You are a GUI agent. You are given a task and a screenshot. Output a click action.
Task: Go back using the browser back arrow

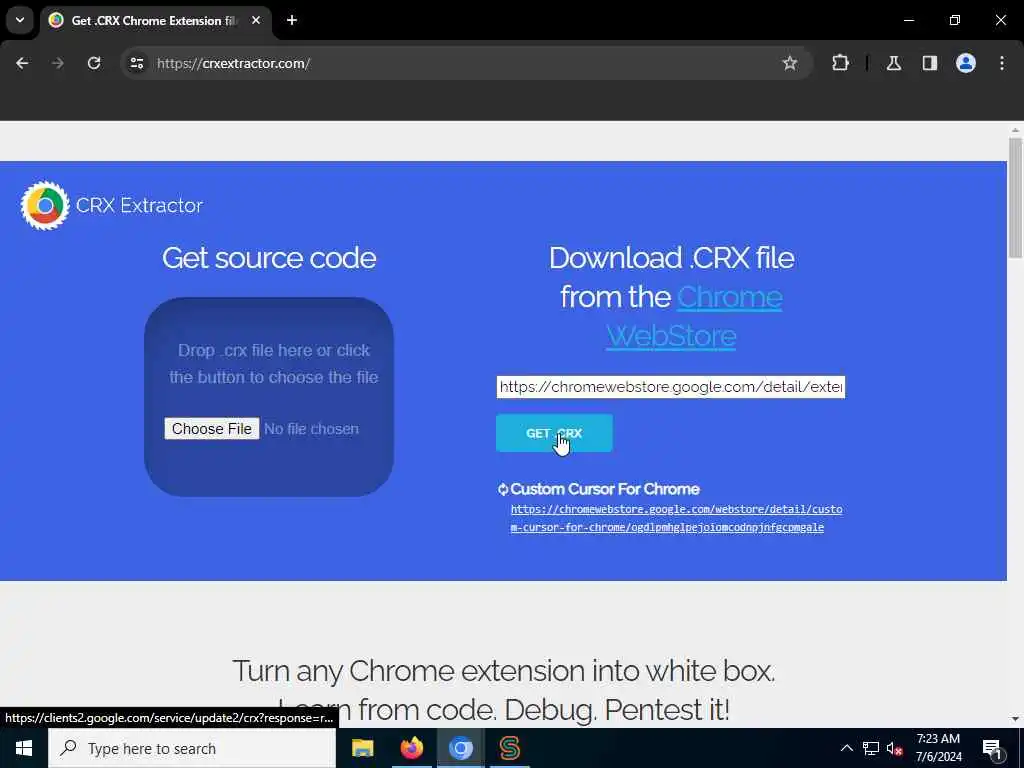point(22,63)
